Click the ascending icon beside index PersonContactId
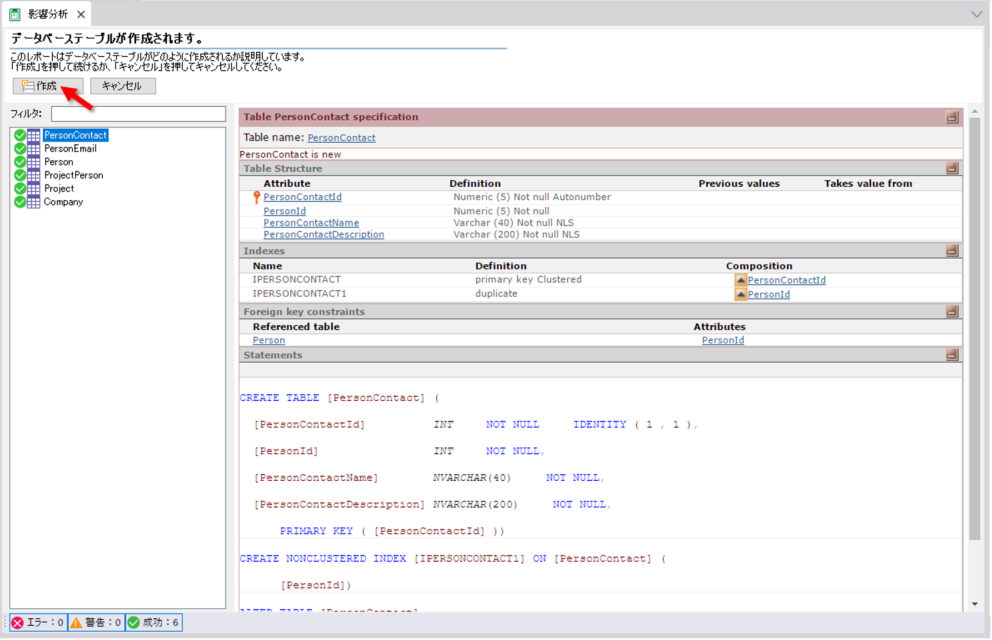Viewport: 992px width, 640px height. click(740, 280)
